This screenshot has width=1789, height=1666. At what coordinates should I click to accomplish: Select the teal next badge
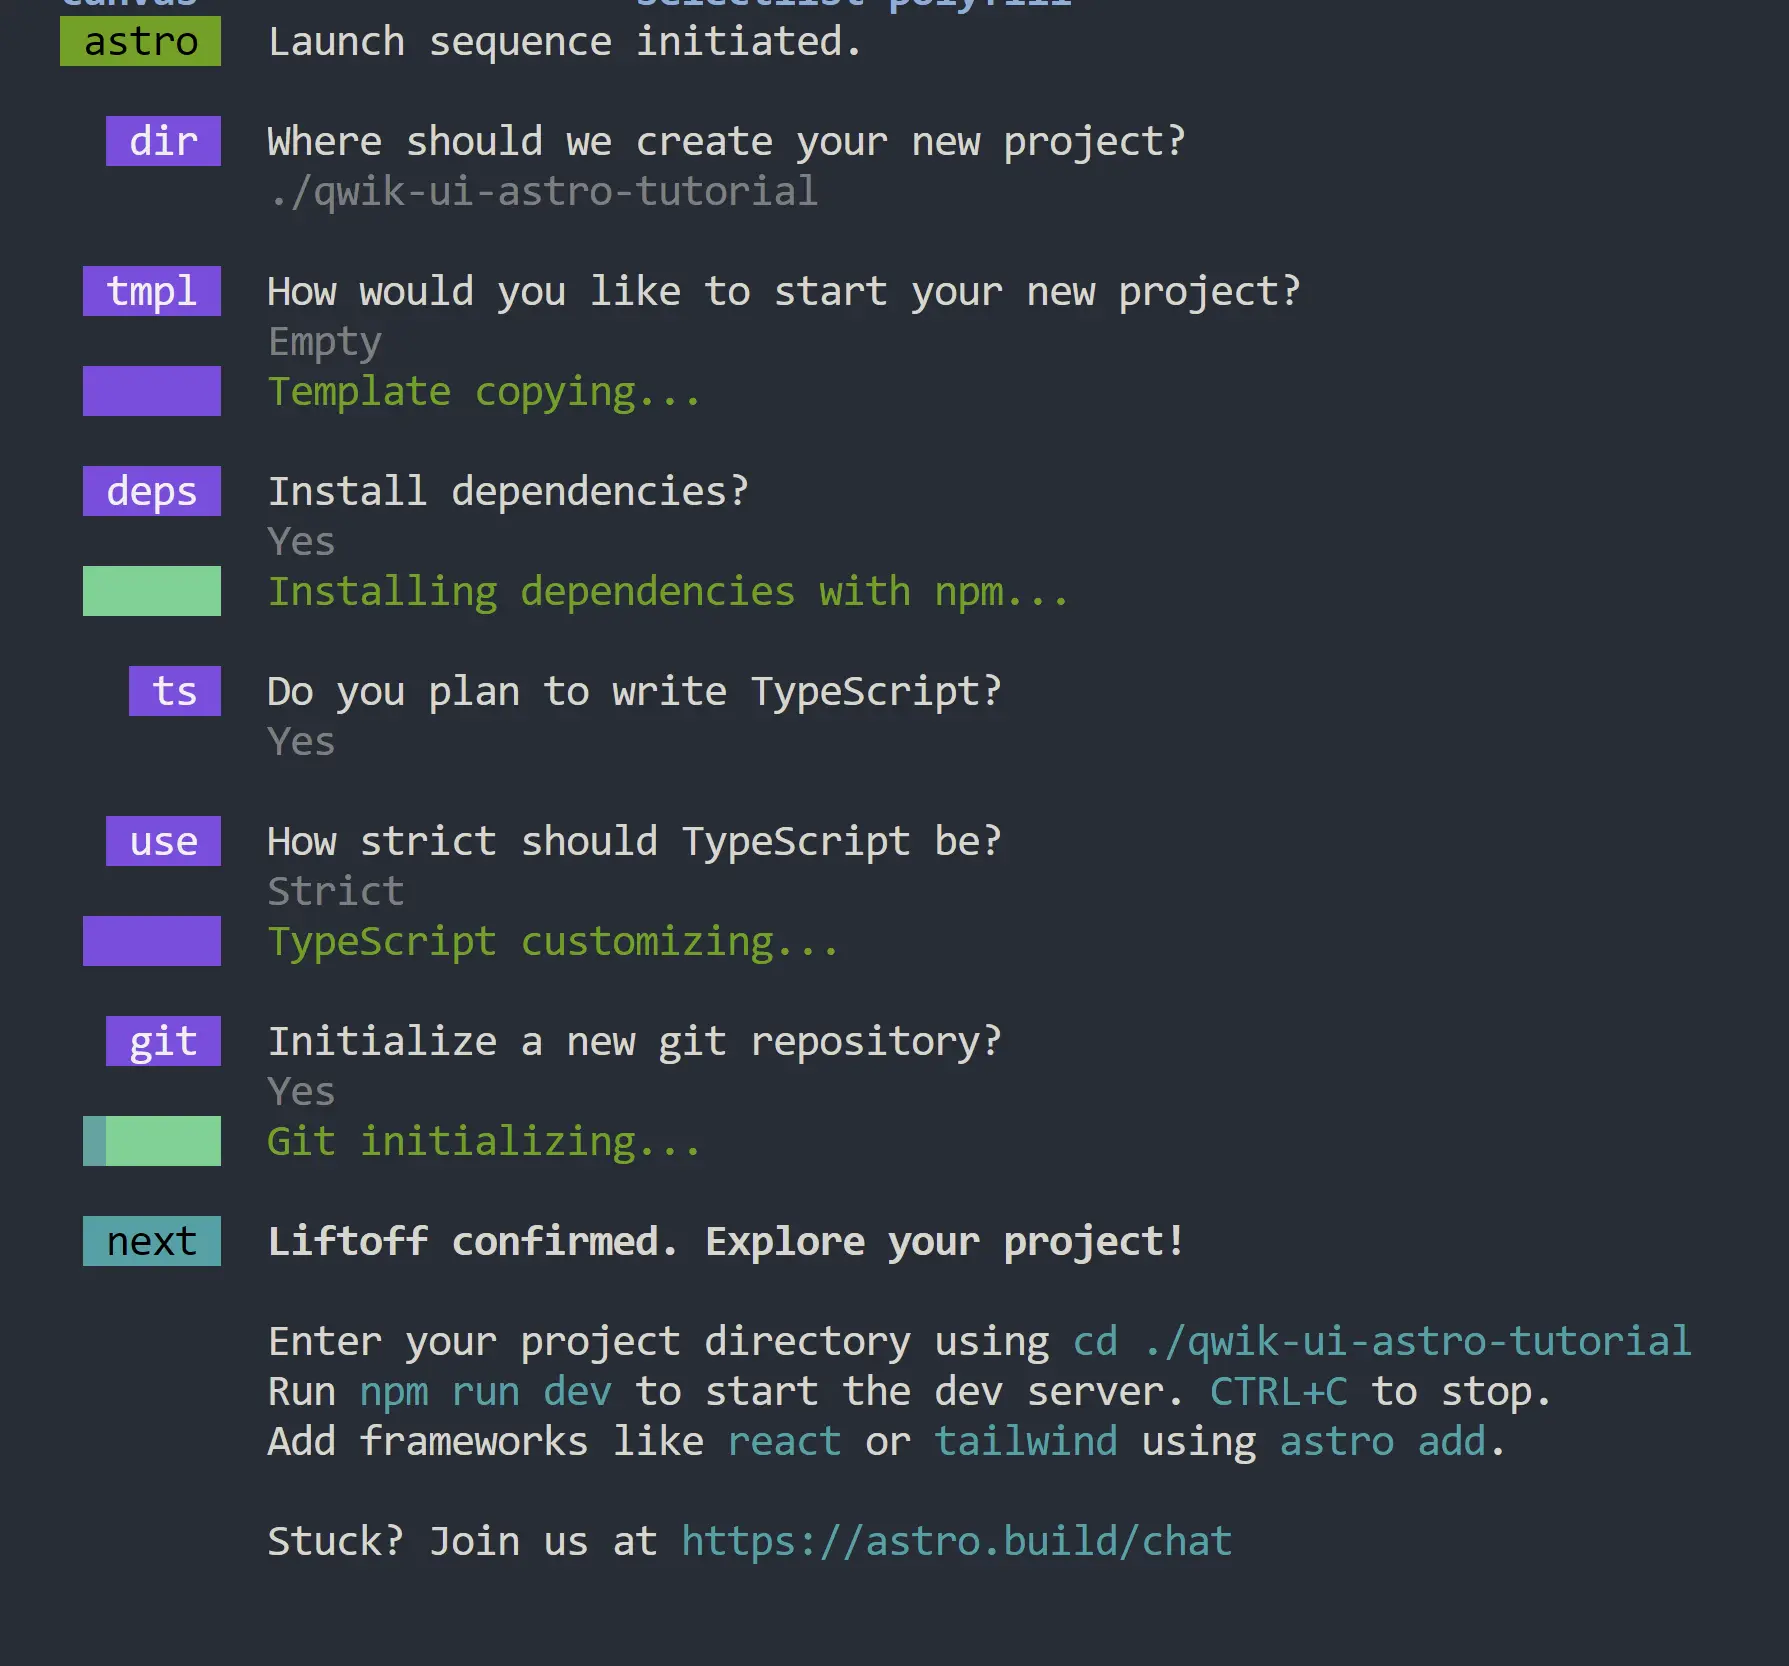click(151, 1241)
